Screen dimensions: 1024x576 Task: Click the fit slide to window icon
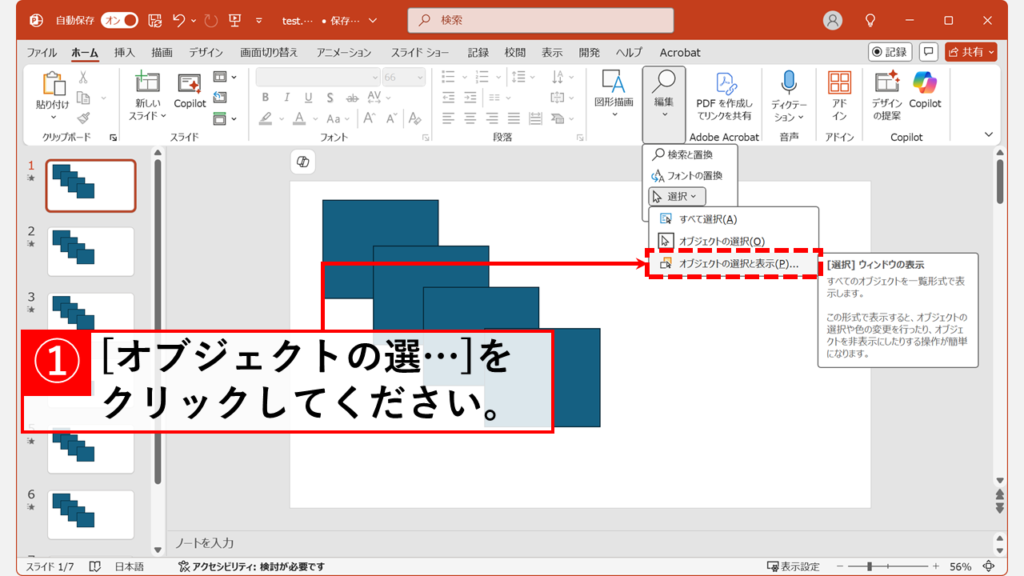989,566
